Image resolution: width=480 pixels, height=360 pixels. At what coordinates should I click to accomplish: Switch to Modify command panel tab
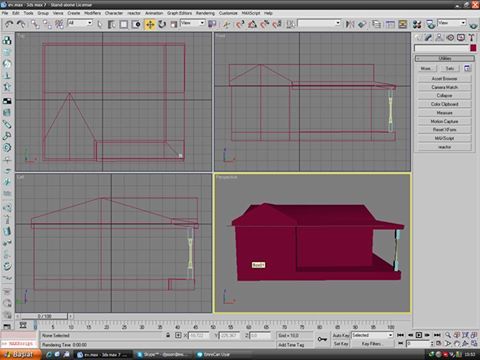(x=429, y=37)
